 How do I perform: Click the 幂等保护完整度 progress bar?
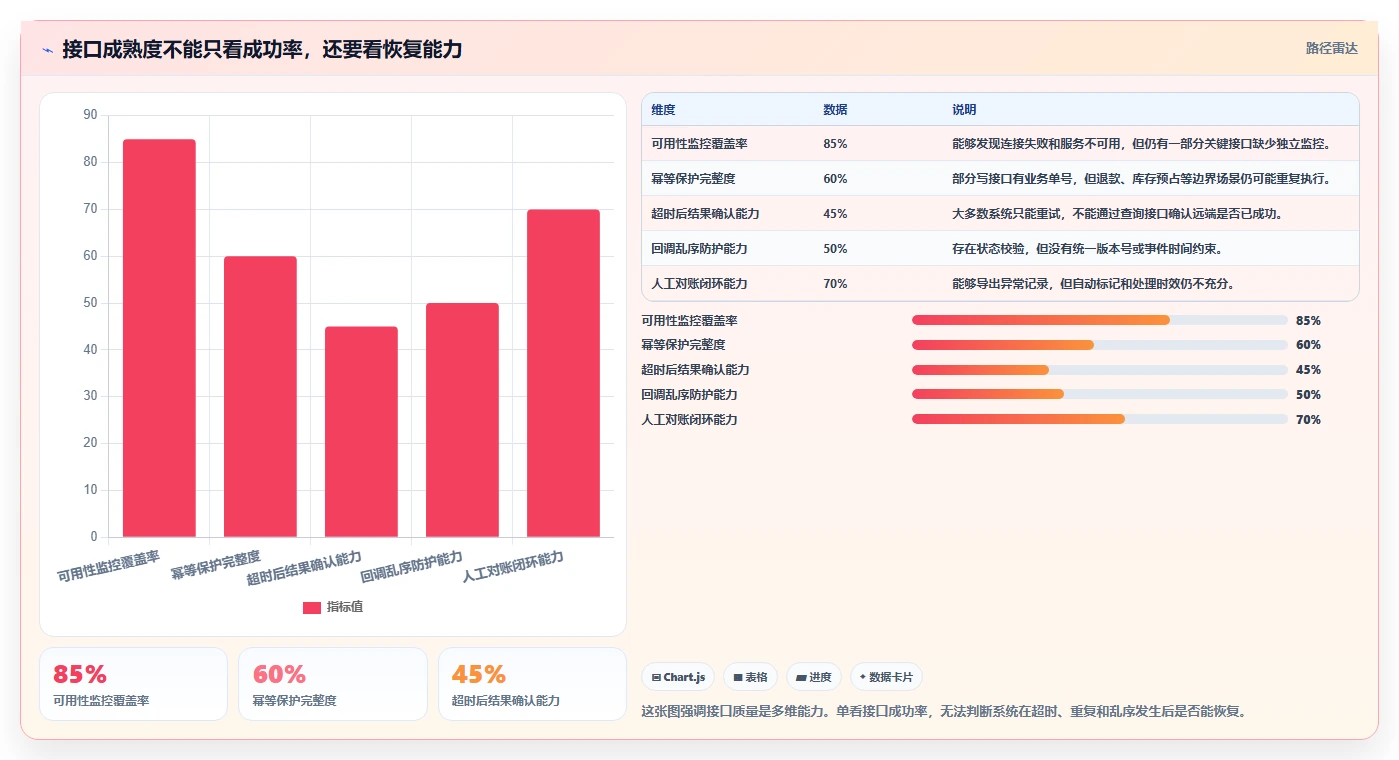pyautogui.click(x=1100, y=345)
